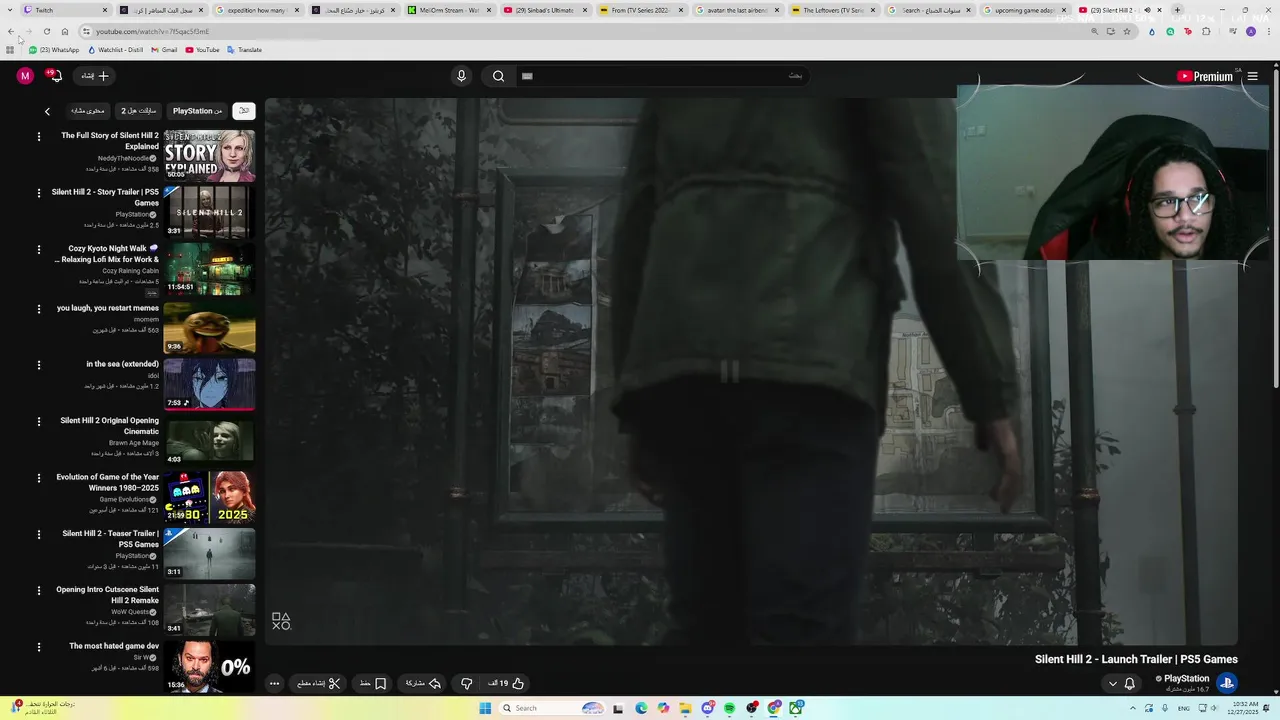The image size is (1280, 720).
Task: Open the Gmail bookmark
Action: tap(164, 49)
